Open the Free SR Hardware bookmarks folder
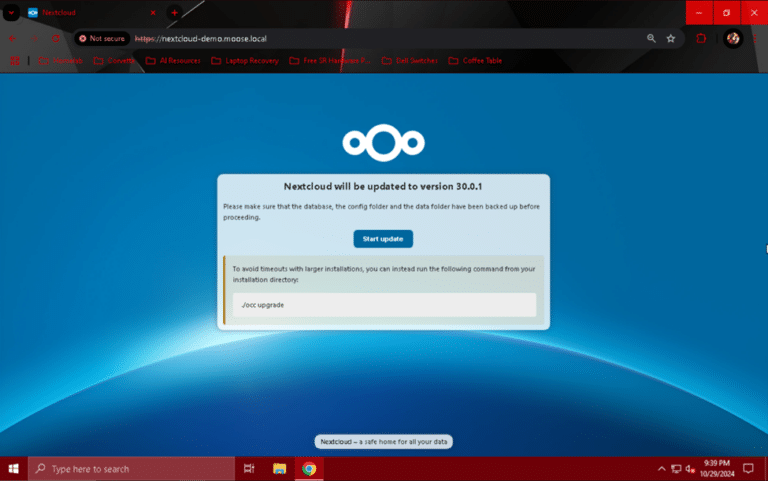 [x=330, y=61]
